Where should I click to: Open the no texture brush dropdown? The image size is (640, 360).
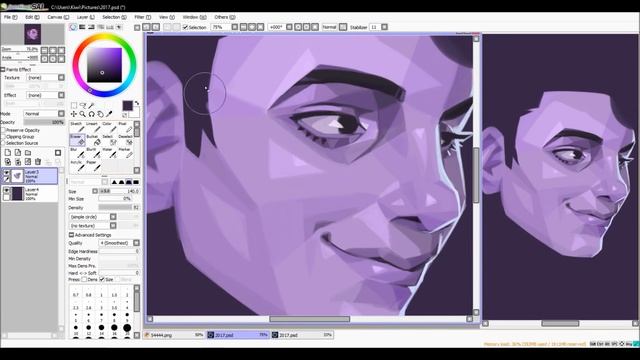[x=113, y=225]
